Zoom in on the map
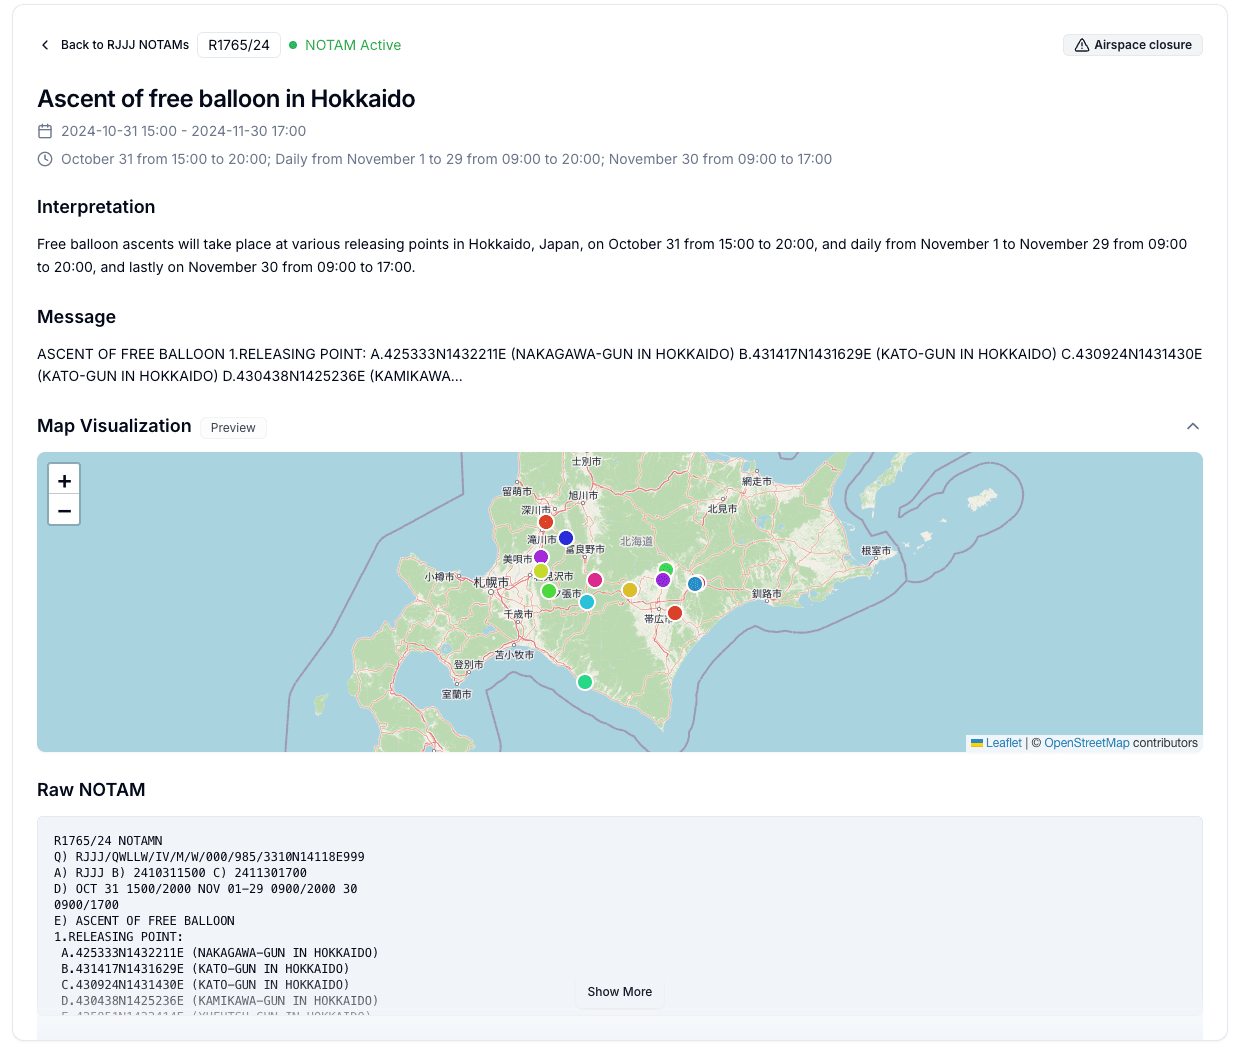This screenshot has width=1233, height=1046. click(64, 481)
